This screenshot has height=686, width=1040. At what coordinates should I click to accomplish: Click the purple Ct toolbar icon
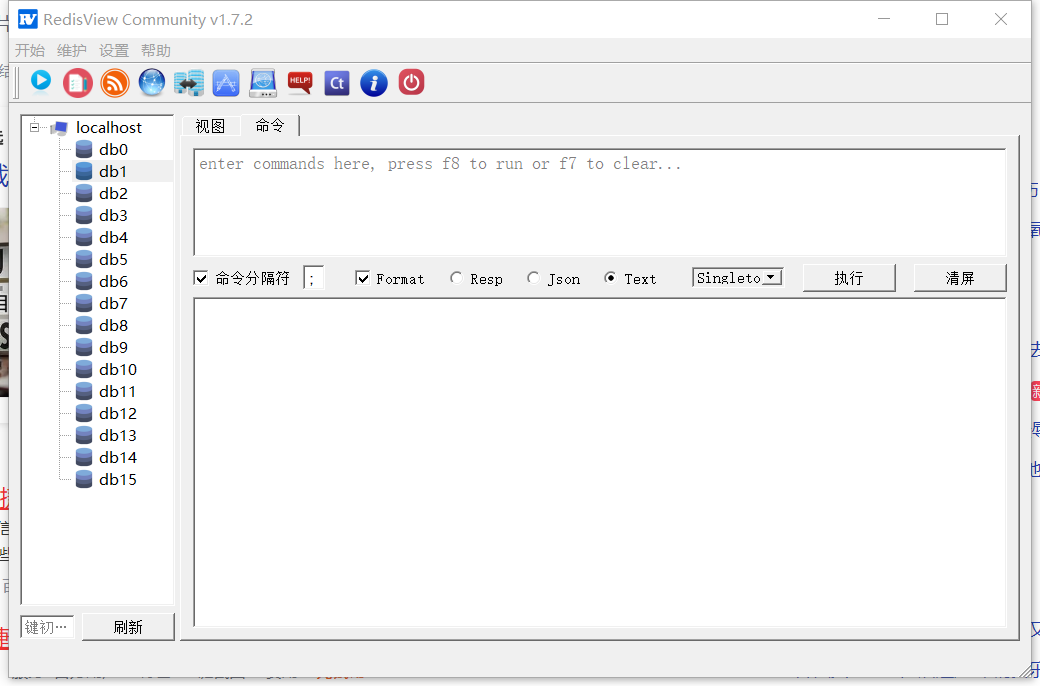337,83
